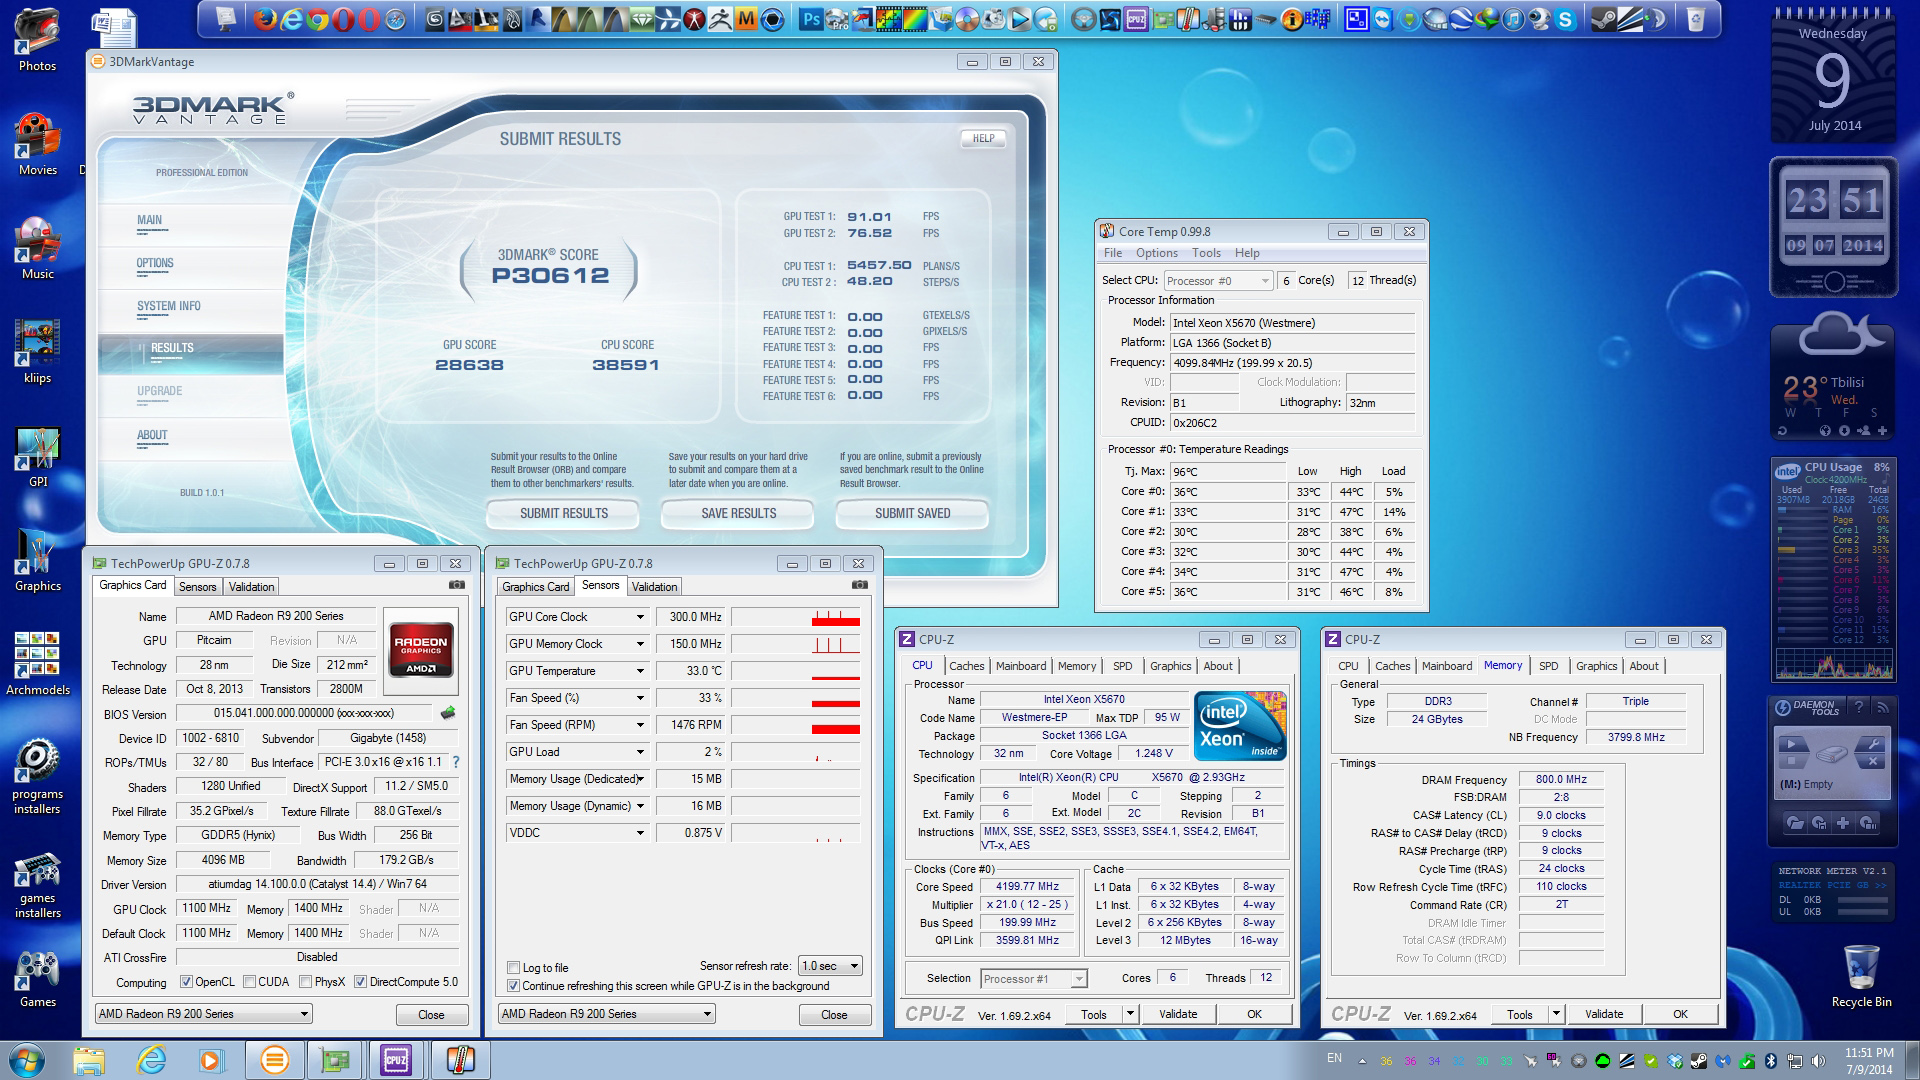Enable the Log to file checkbox
The image size is (1920, 1080).
click(514, 967)
